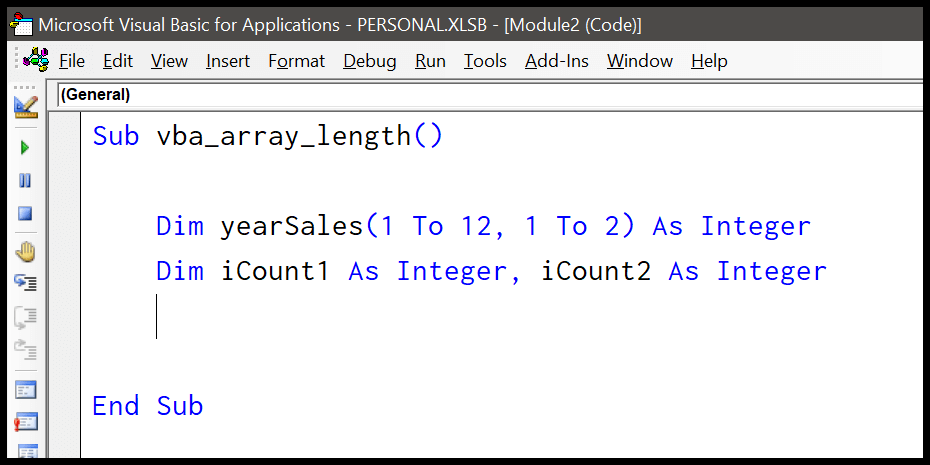Open the Window menu

tap(639, 61)
